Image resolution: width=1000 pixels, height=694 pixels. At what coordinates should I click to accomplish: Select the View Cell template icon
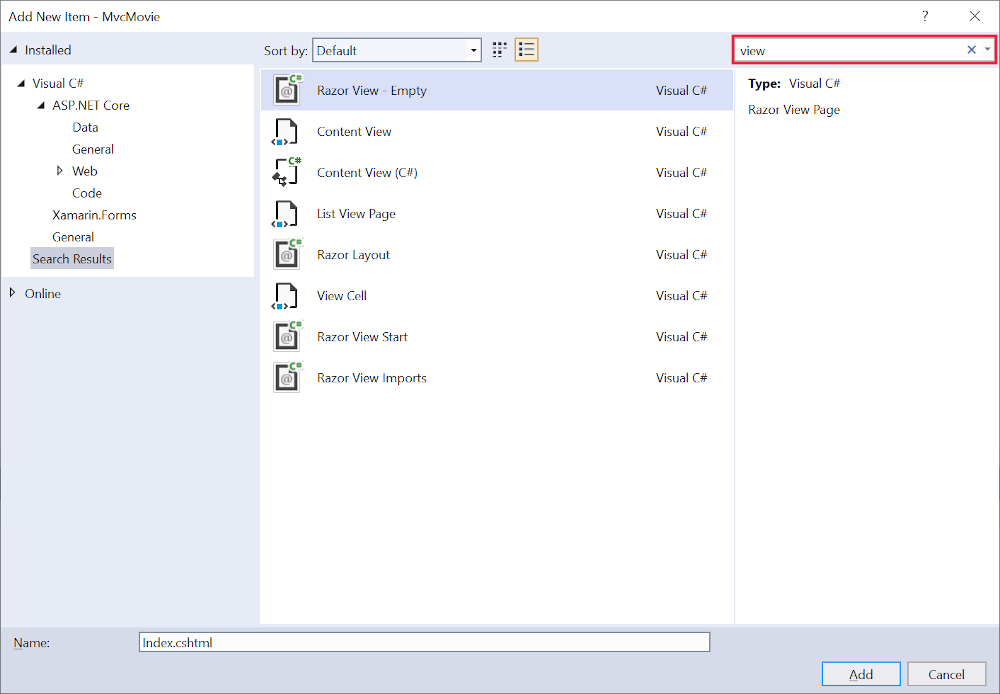tap(286, 296)
